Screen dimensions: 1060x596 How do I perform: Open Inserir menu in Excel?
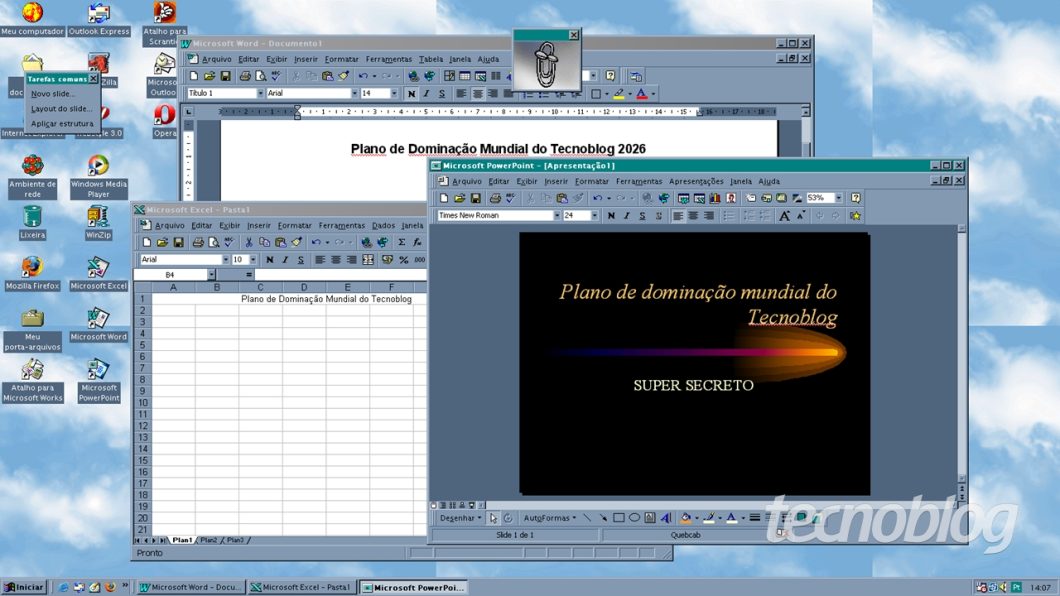[x=258, y=226]
